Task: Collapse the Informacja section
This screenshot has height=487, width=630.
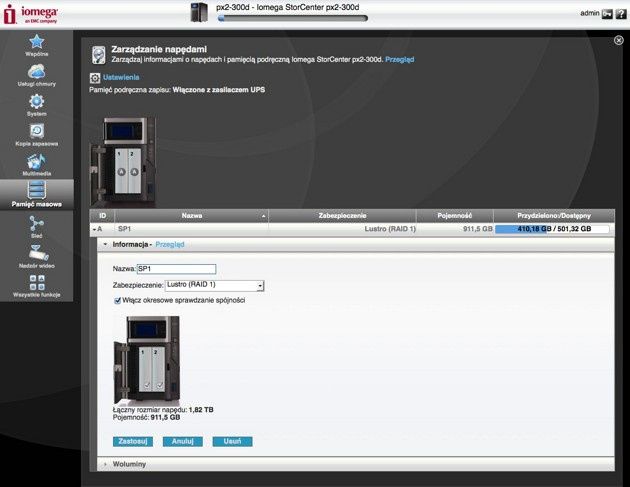Action: tap(105, 244)
